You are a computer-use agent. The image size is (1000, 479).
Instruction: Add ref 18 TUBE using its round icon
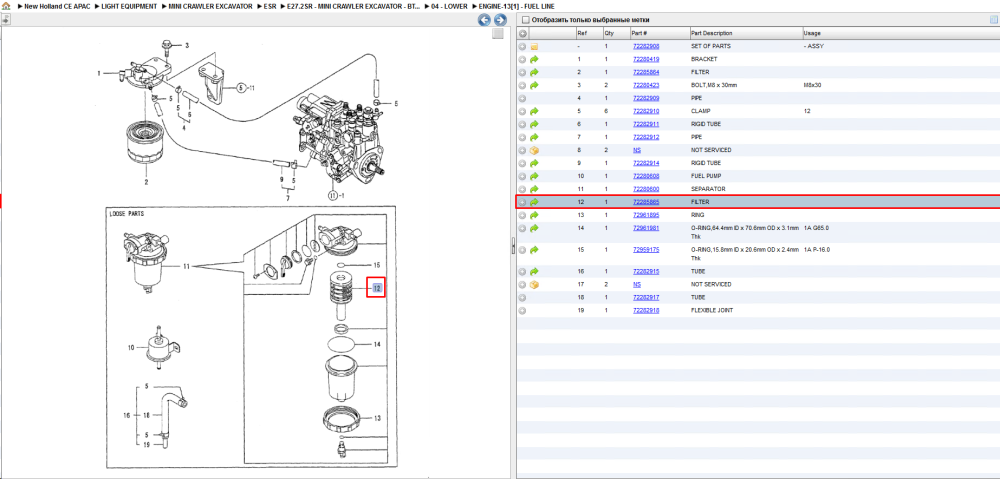pyautogui.click(x=522, y=297)
